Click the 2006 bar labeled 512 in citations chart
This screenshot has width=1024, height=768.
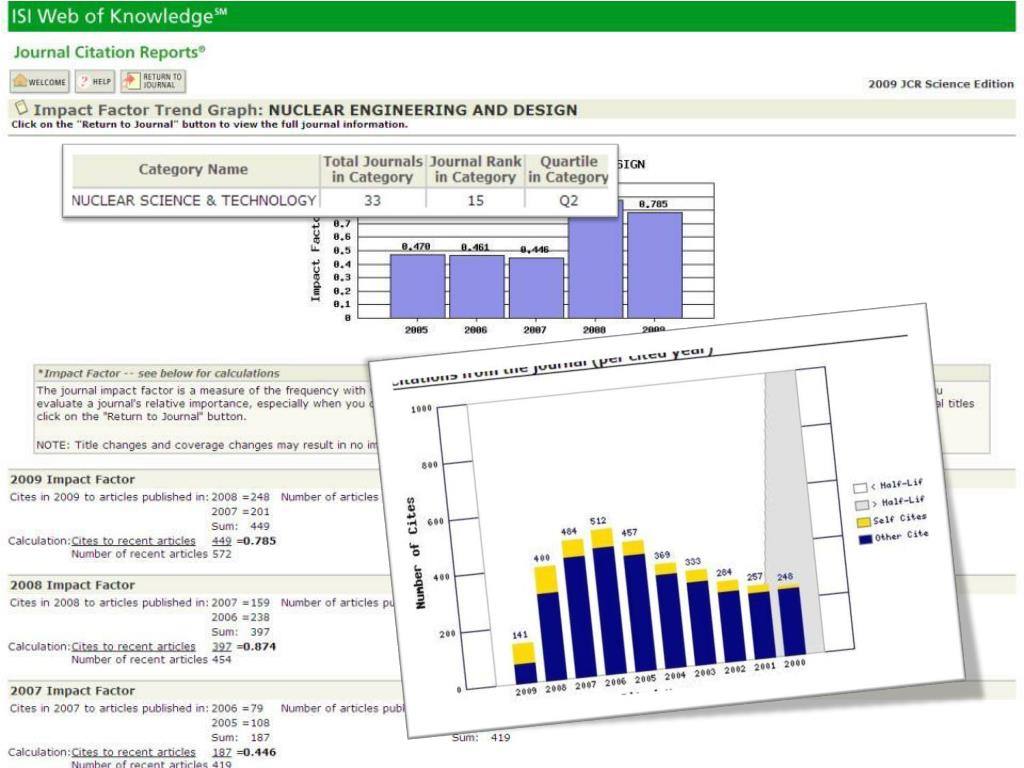pos(607,601)
